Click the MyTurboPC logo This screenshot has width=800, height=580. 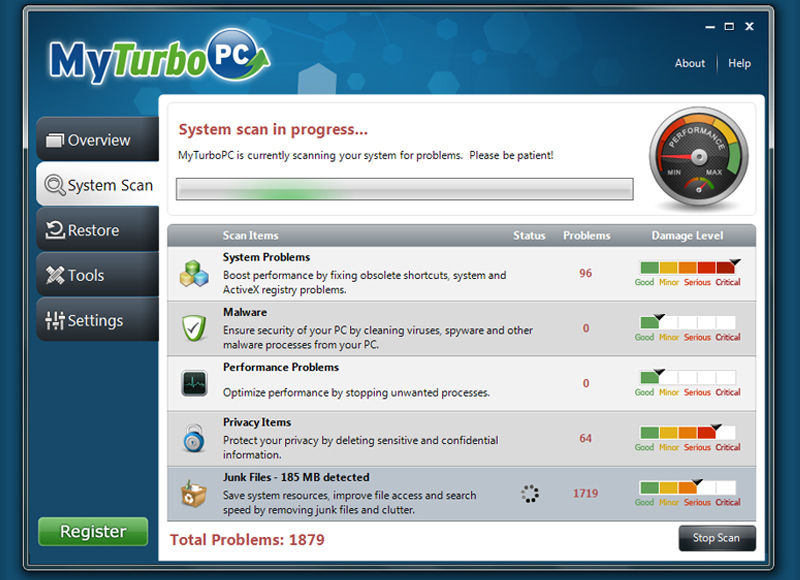tap(160, 57)
